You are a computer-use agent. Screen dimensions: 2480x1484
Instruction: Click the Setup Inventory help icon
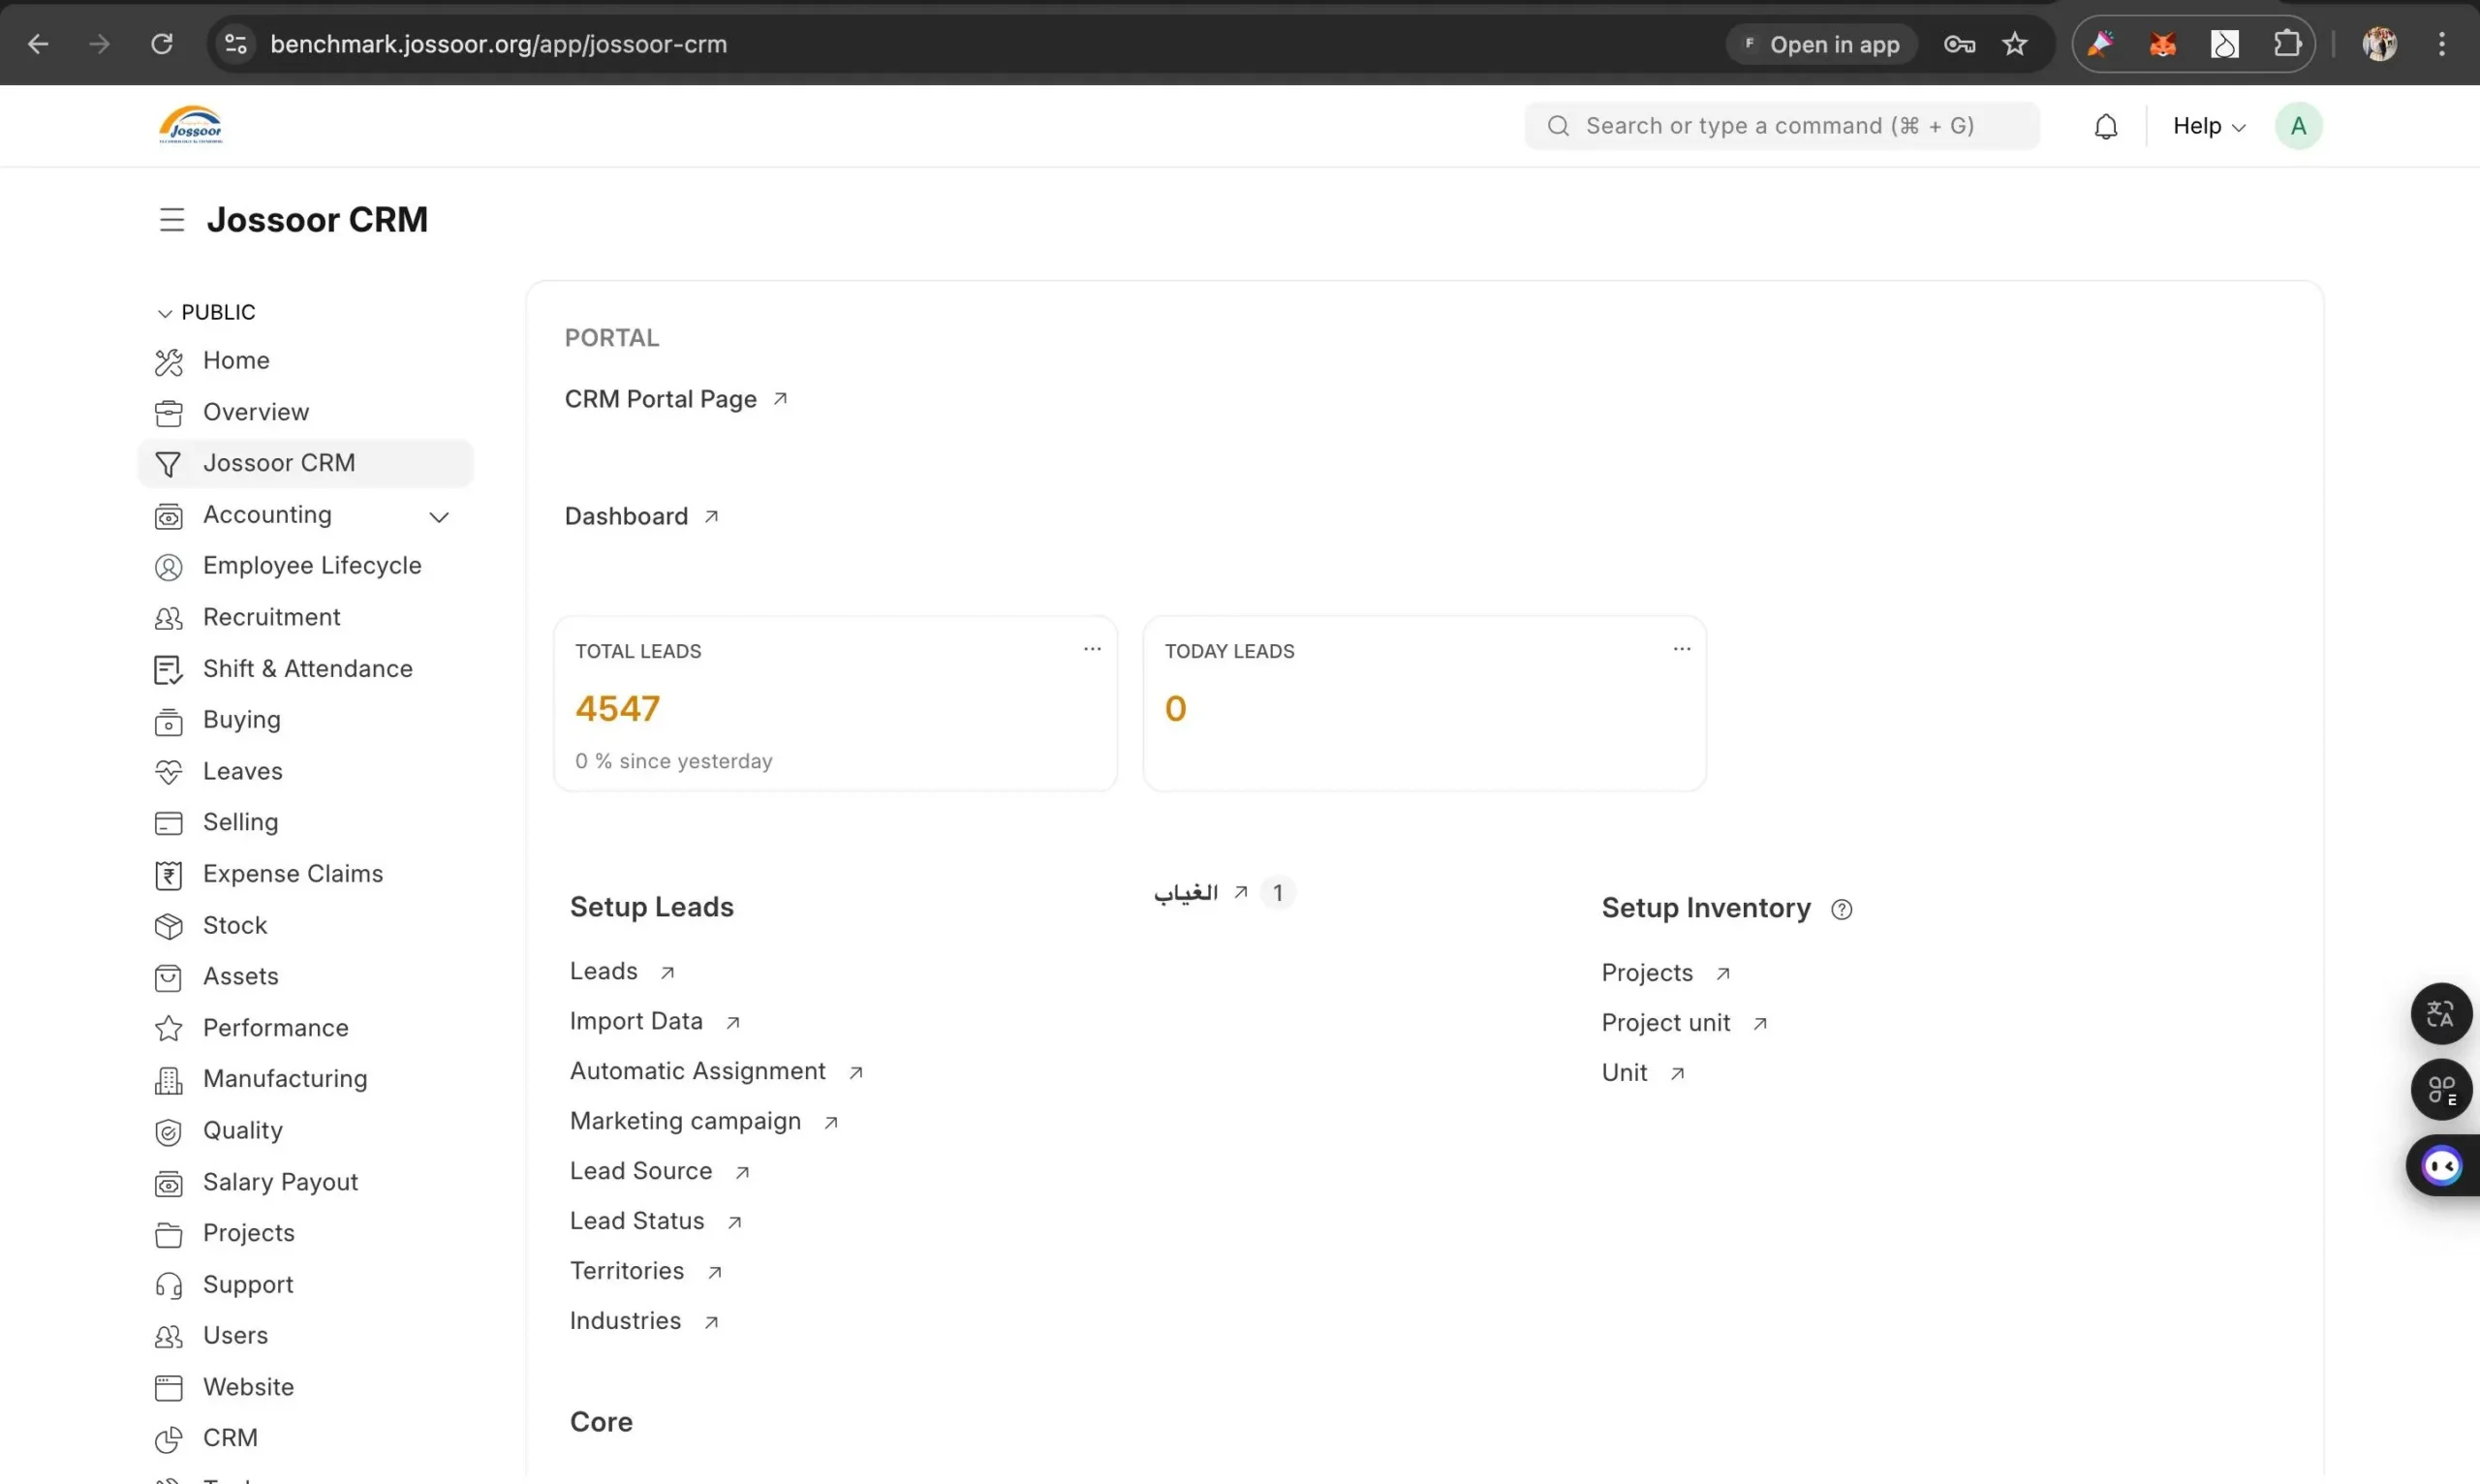tap(1841, 909)
